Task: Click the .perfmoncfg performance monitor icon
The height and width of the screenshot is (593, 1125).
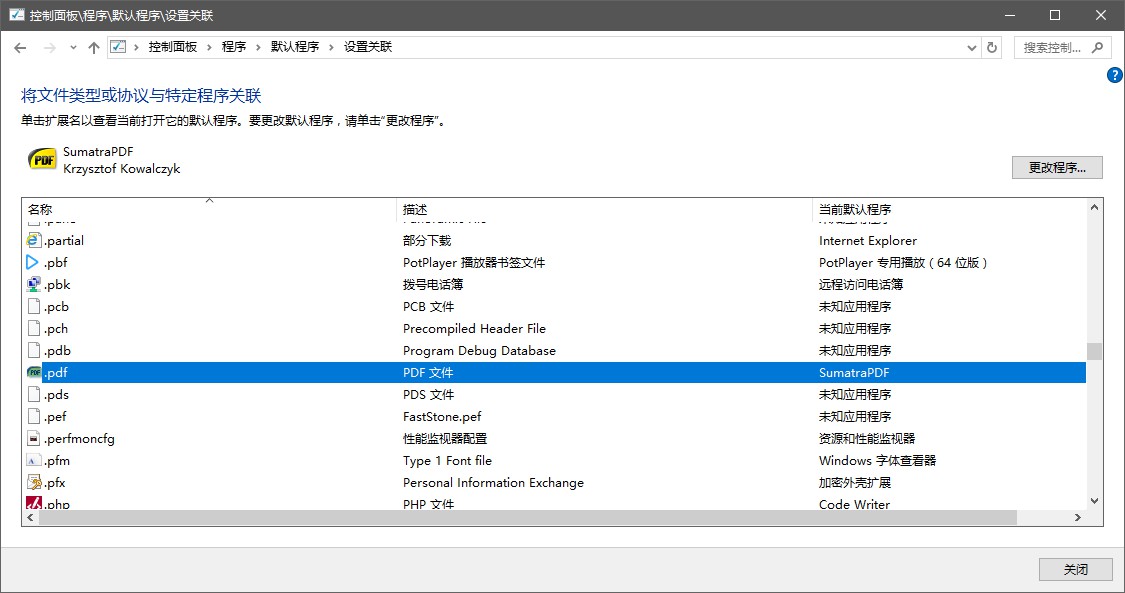Action: (x=34, y=439)
